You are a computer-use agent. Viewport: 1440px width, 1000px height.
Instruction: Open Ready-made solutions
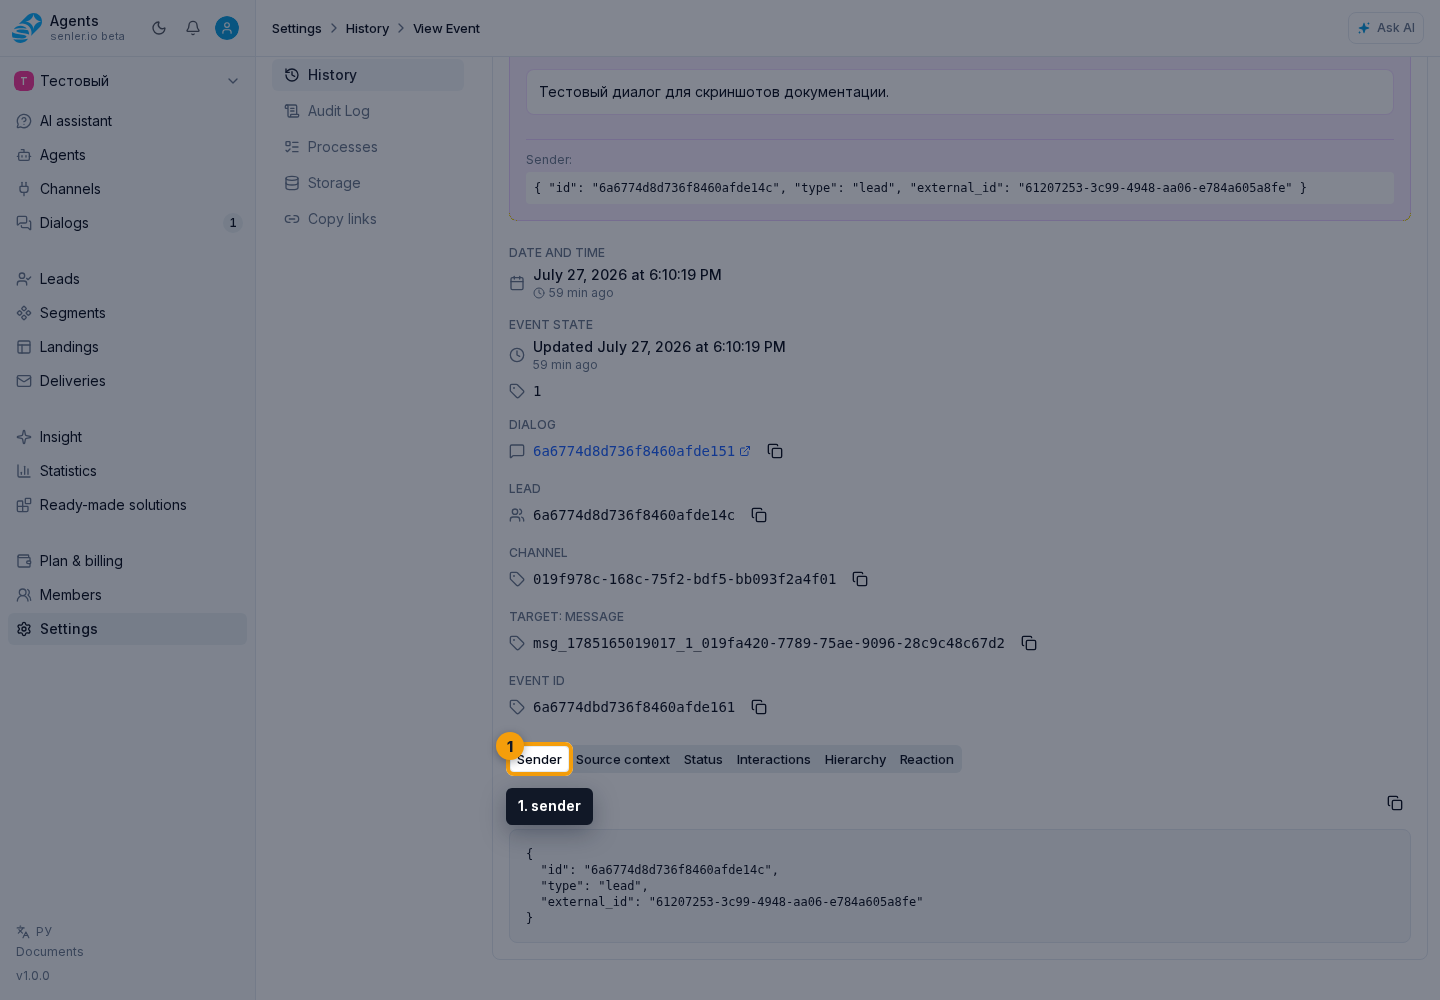[127, 505]
